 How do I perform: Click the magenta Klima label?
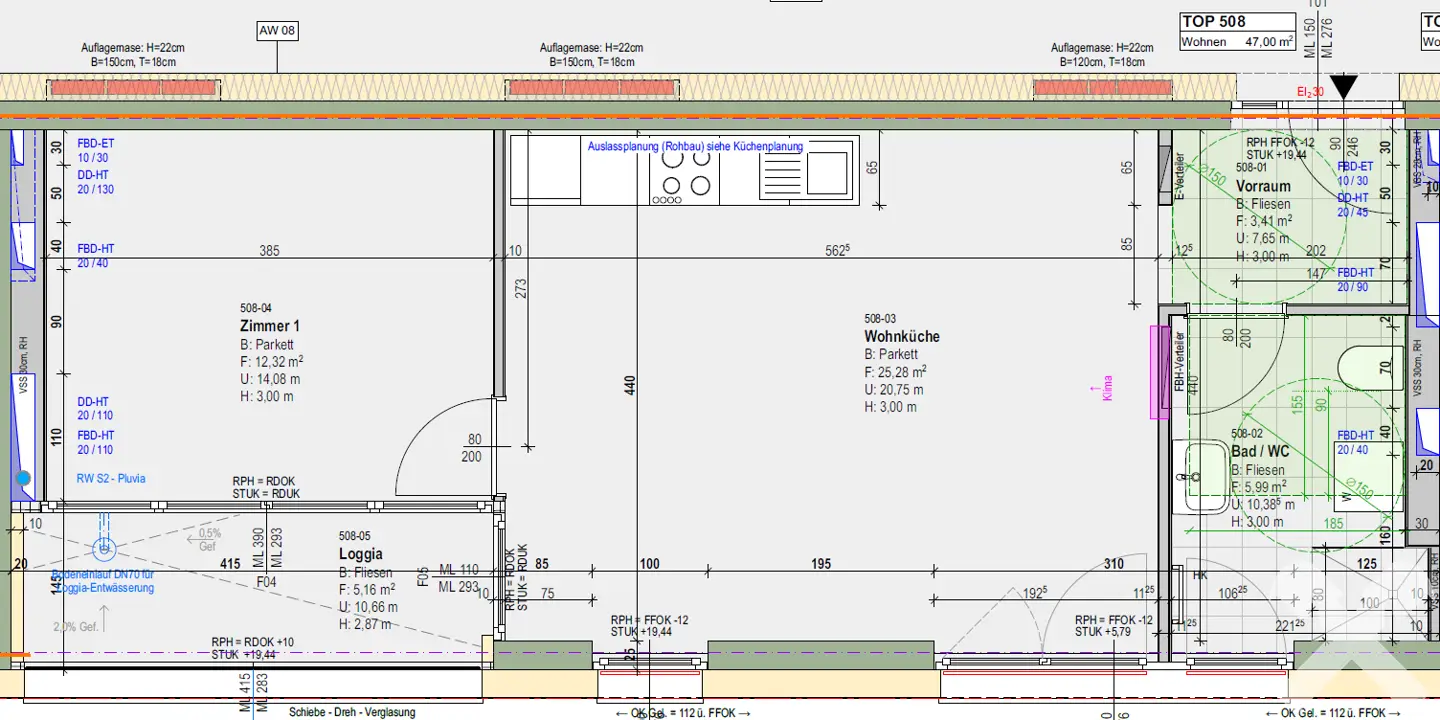[x=1107, y=388]
